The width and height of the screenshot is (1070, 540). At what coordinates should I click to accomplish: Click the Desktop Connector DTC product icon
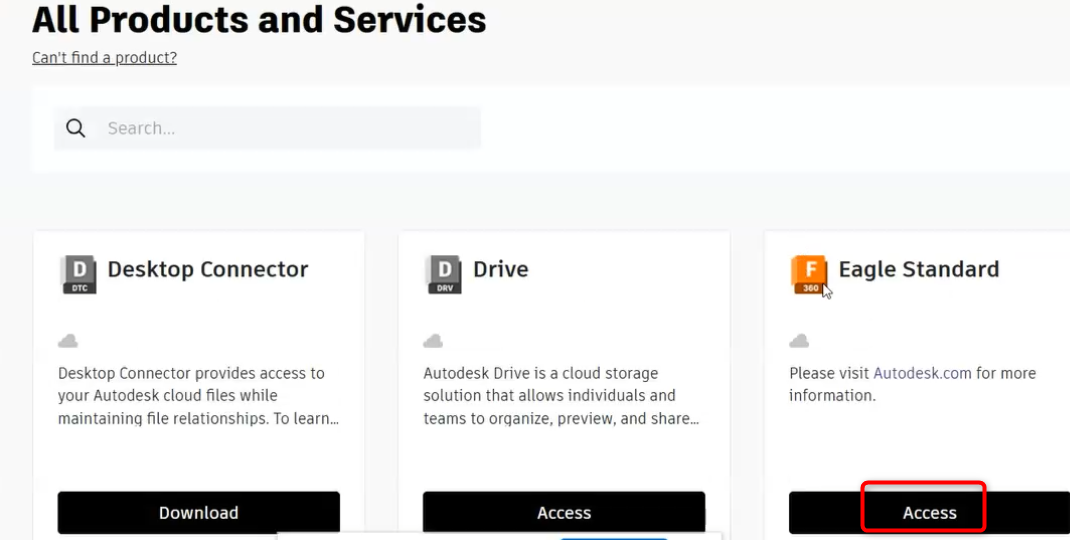(79, 274)
